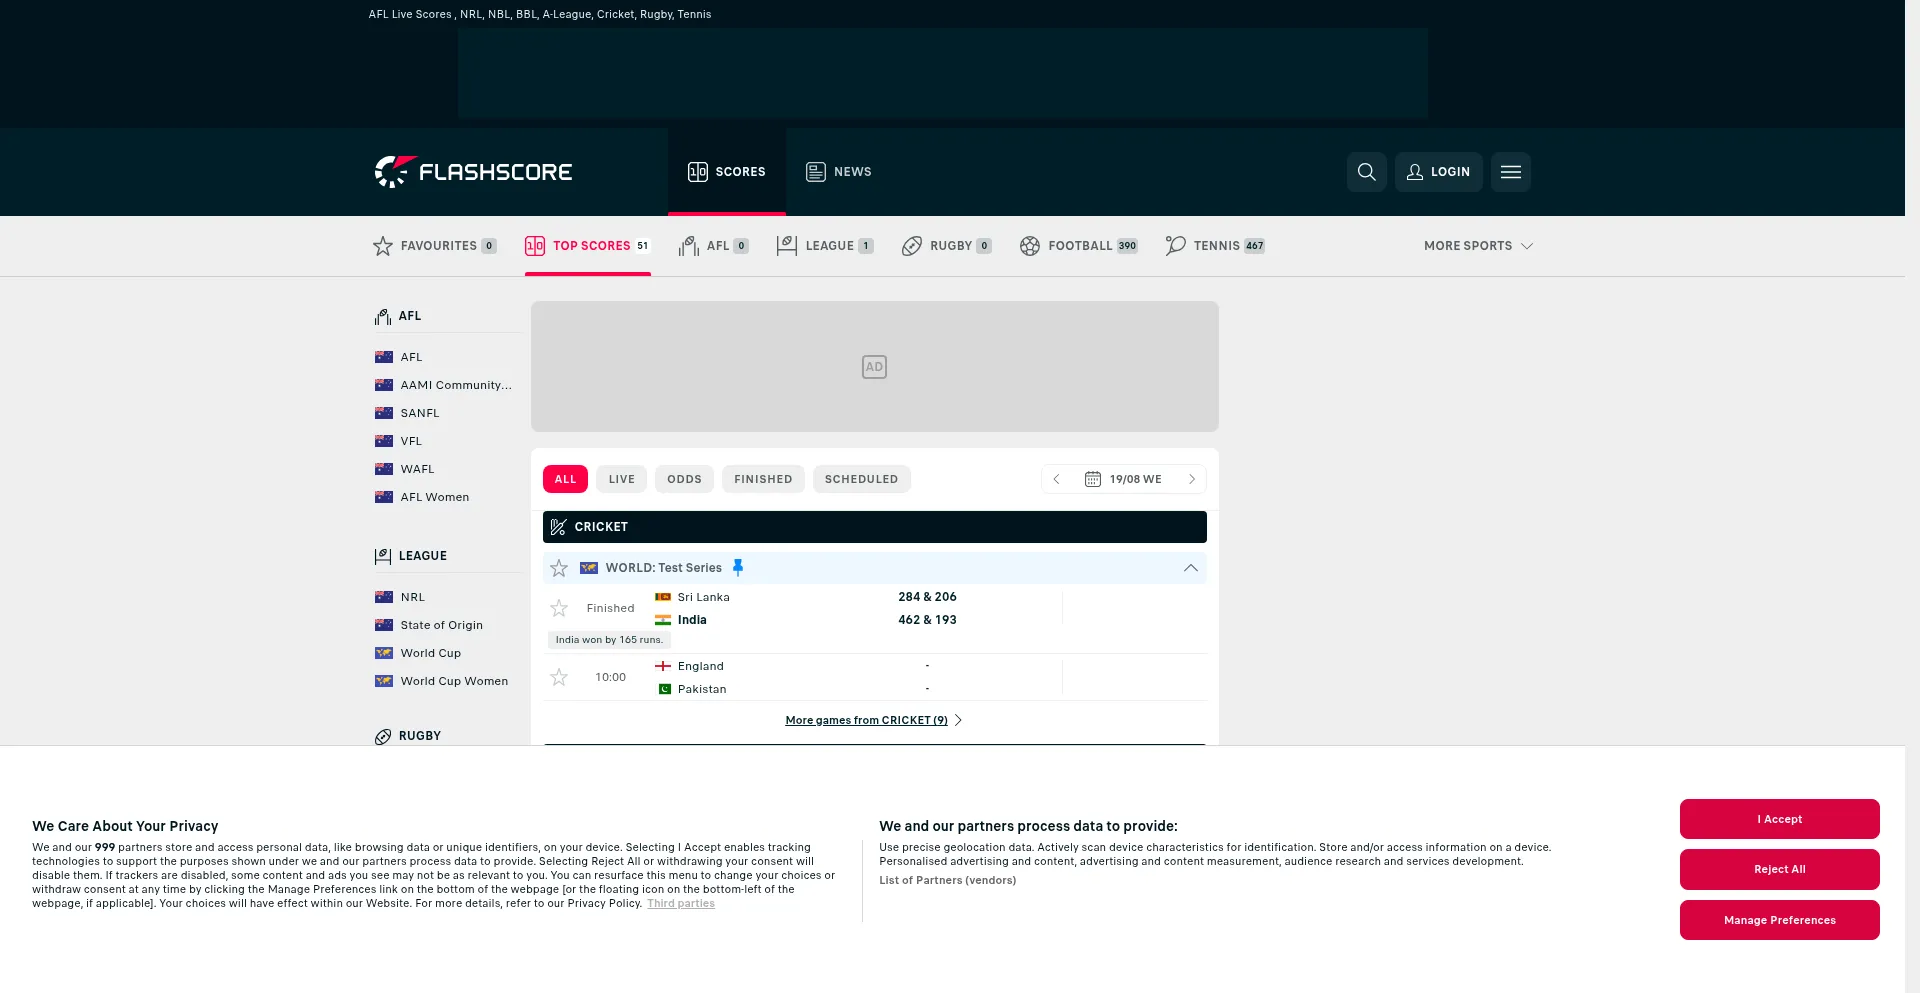Image resolution: width=1920 pixels, height=993 pixels.
Task: Click the Sri Lanka flag icon
Action: coord(663,597)
